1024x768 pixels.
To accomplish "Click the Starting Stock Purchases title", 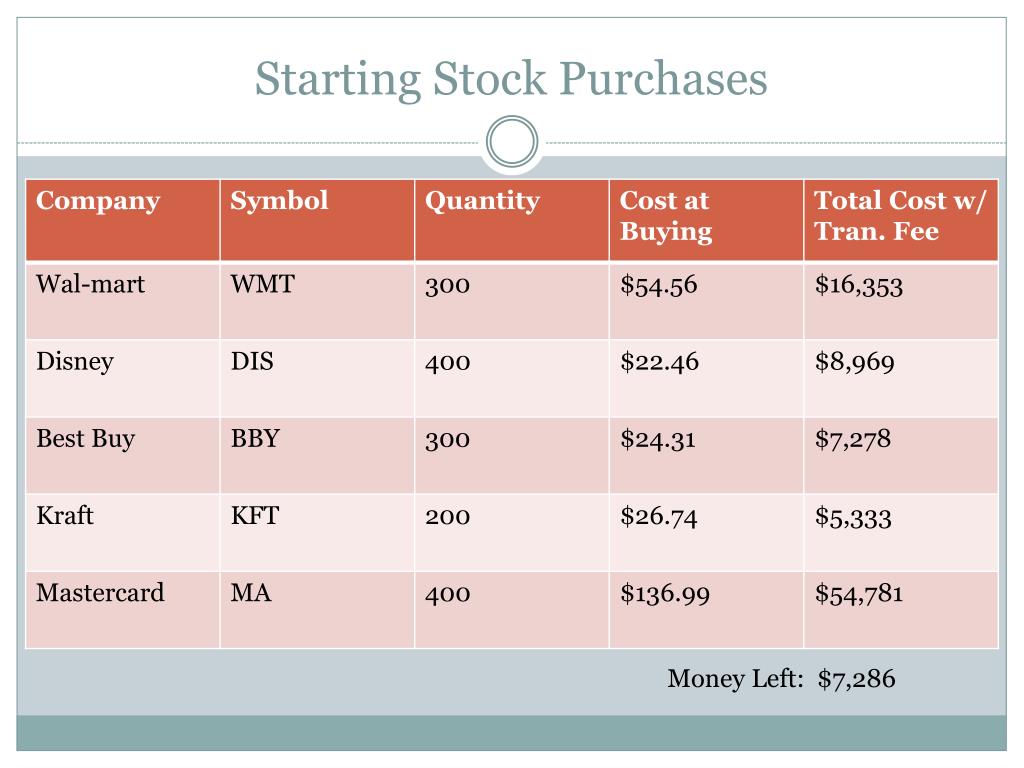I will pos(511,79).
